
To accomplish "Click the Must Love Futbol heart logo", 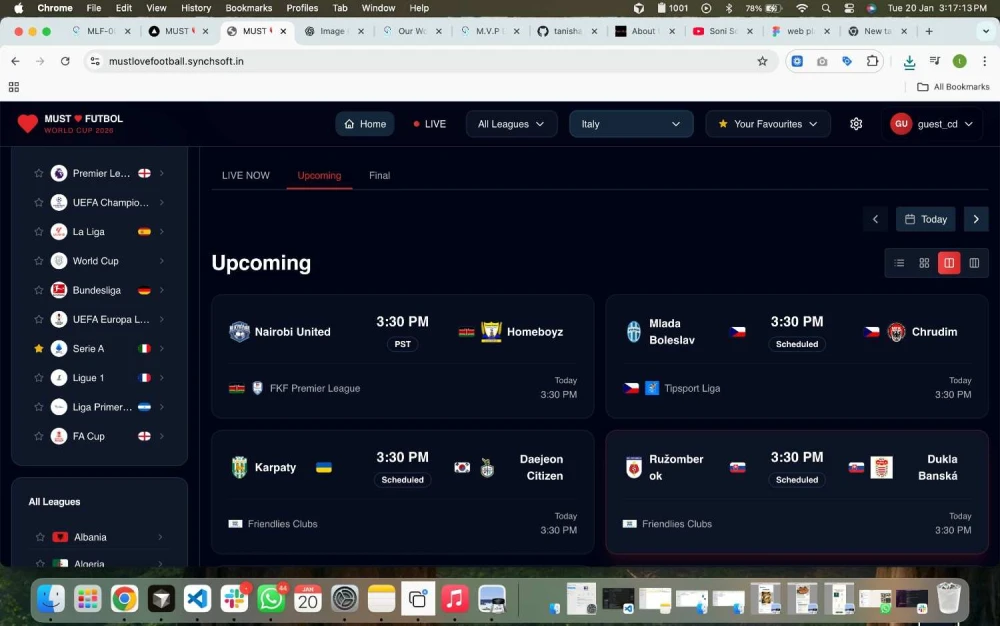I will point(27,124).
